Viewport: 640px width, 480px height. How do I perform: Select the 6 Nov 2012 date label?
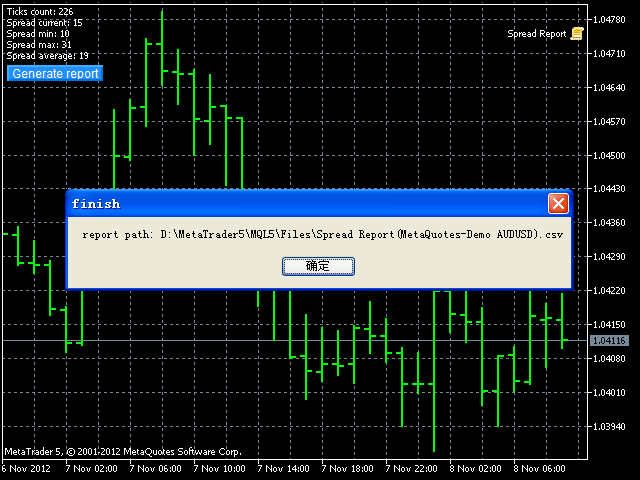point(25,469)
